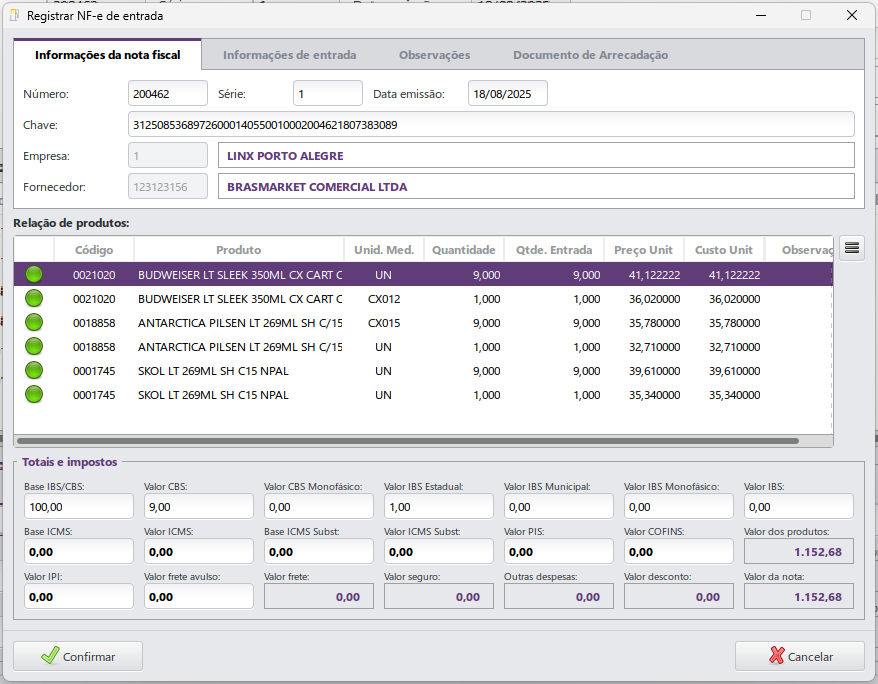Click the app icon in the title bar
The width and height of the screenshot is (878, 684).
[14, 16]
